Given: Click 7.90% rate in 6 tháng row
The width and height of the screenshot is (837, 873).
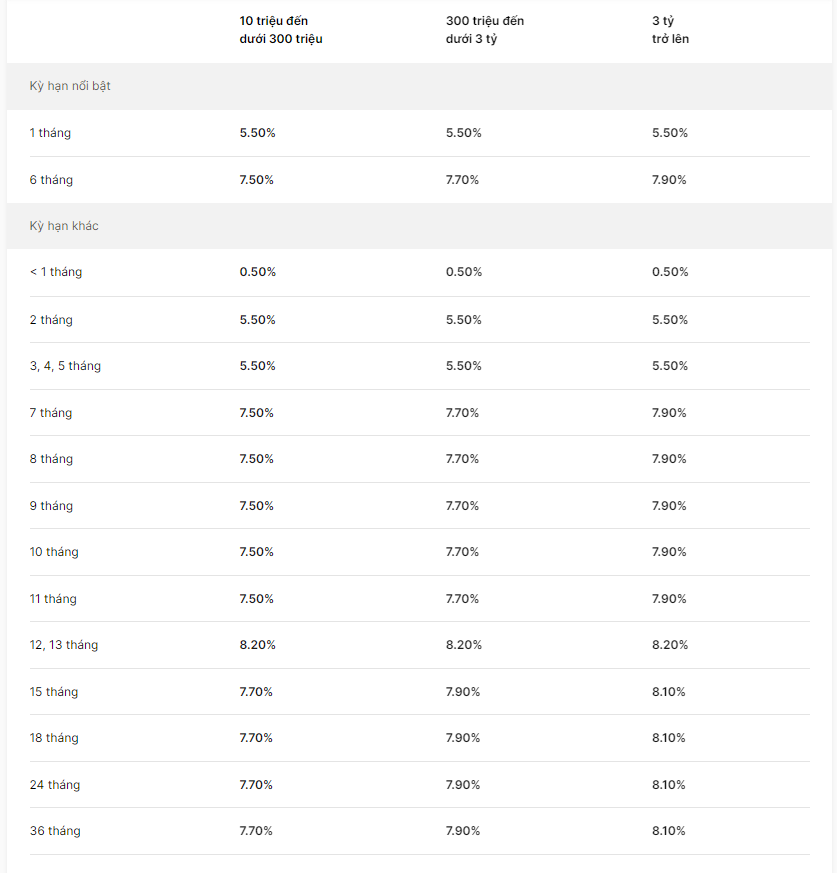Looking at the screenshot, I should tap(669, 180).
